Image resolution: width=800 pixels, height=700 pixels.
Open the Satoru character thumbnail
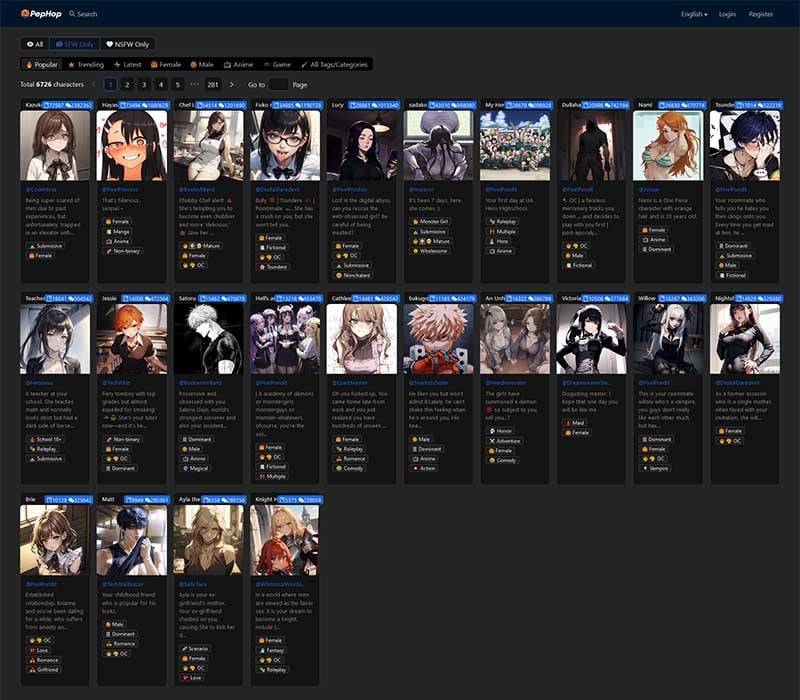pos(208,339)
